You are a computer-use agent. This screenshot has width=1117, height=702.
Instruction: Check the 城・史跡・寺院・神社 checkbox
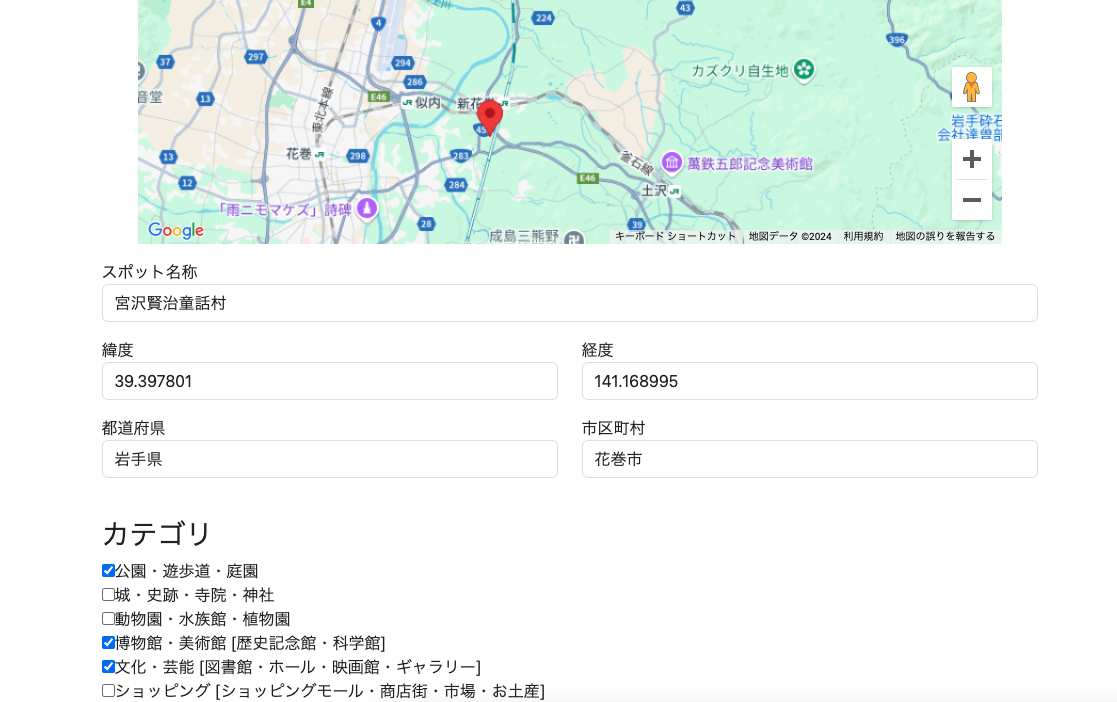tap(108, 594)
